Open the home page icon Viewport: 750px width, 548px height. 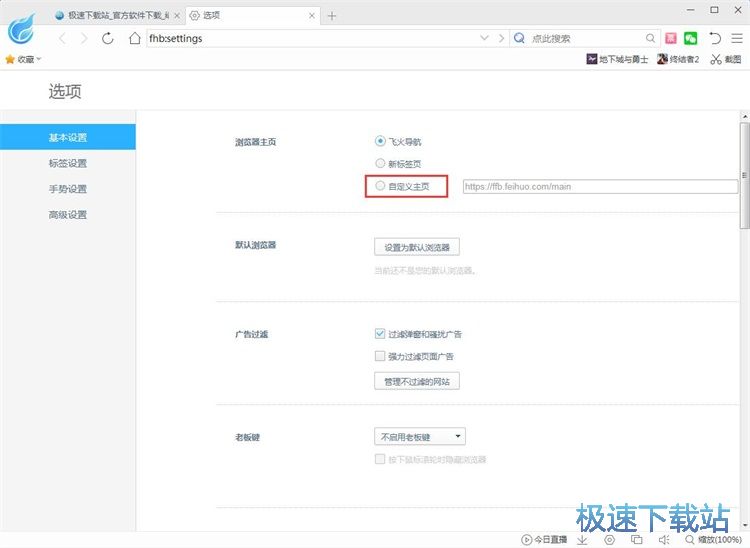(135, 38)
